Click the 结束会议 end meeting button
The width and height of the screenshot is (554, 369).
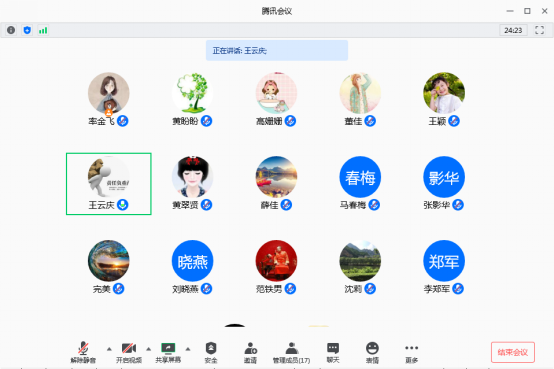coord(513,352)
